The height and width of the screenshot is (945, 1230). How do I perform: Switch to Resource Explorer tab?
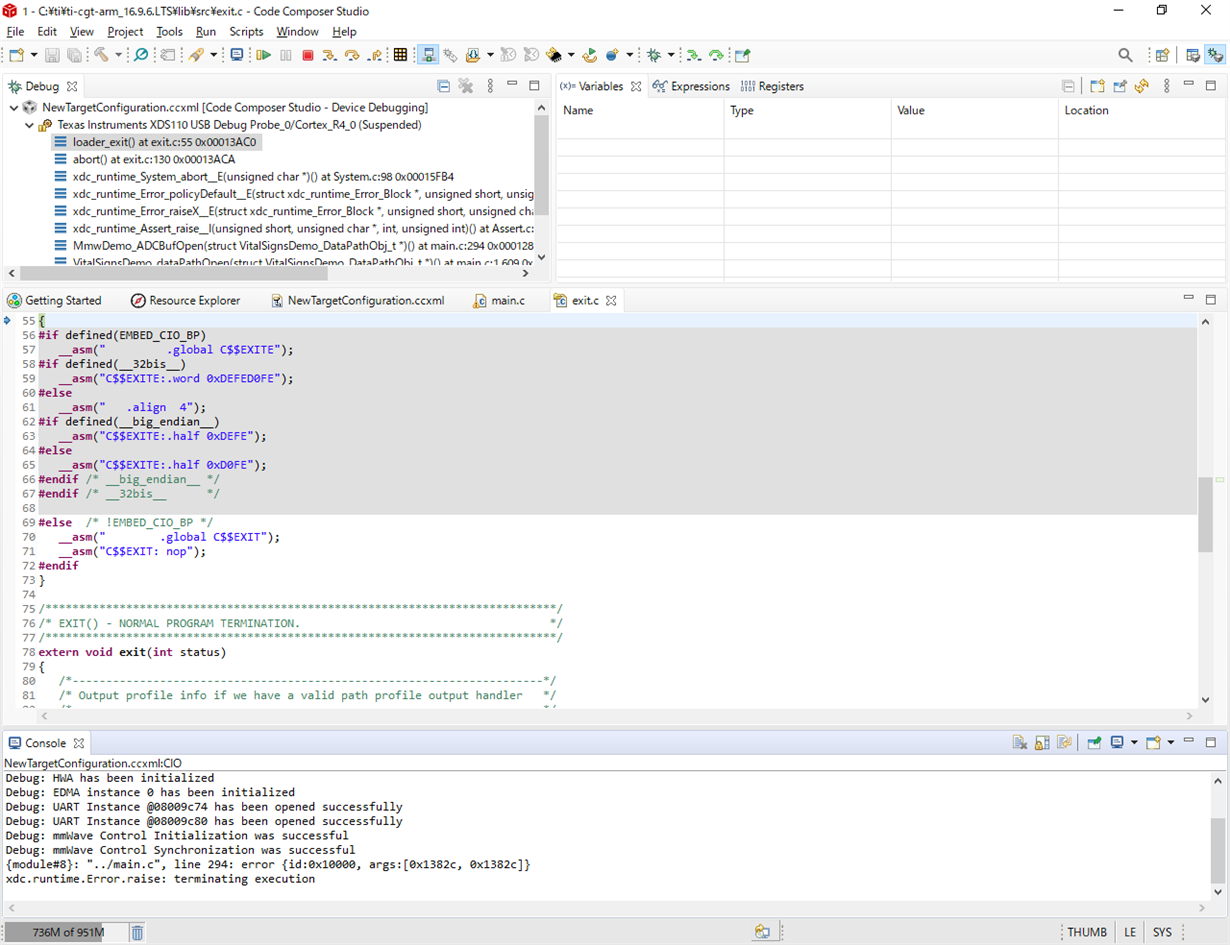[x=186, y=300]
